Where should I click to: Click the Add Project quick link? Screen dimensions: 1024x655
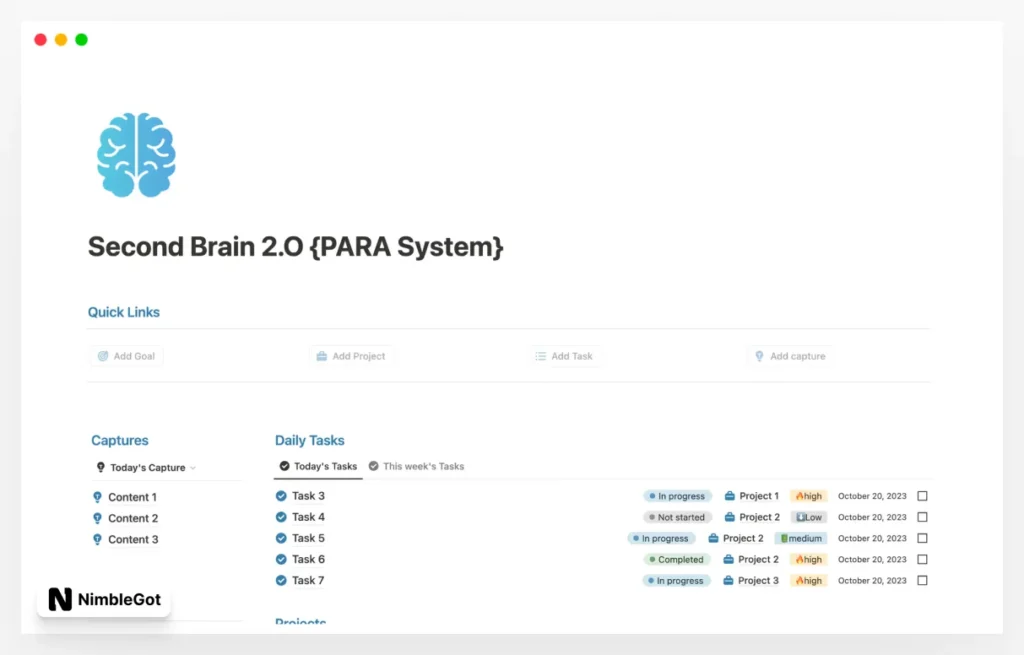pyautogui.click(x=352, y=356)
